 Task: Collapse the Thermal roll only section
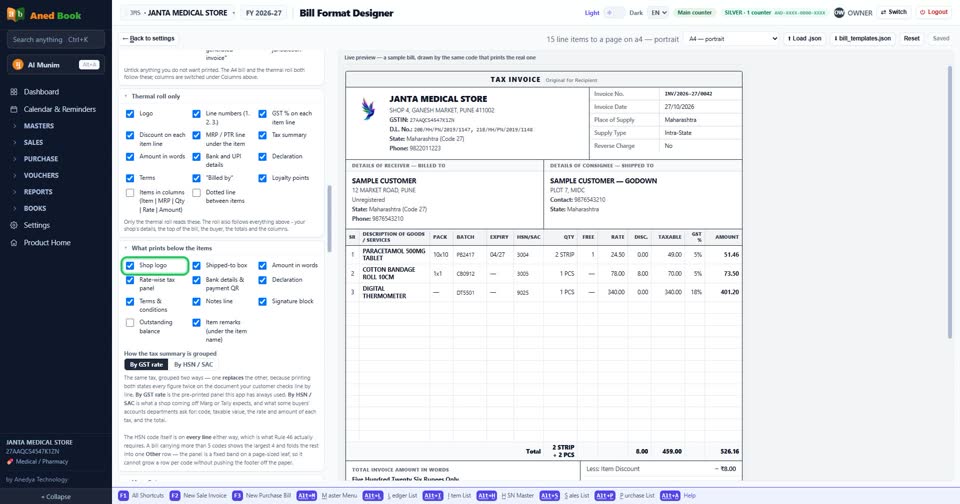coord(156,96)
